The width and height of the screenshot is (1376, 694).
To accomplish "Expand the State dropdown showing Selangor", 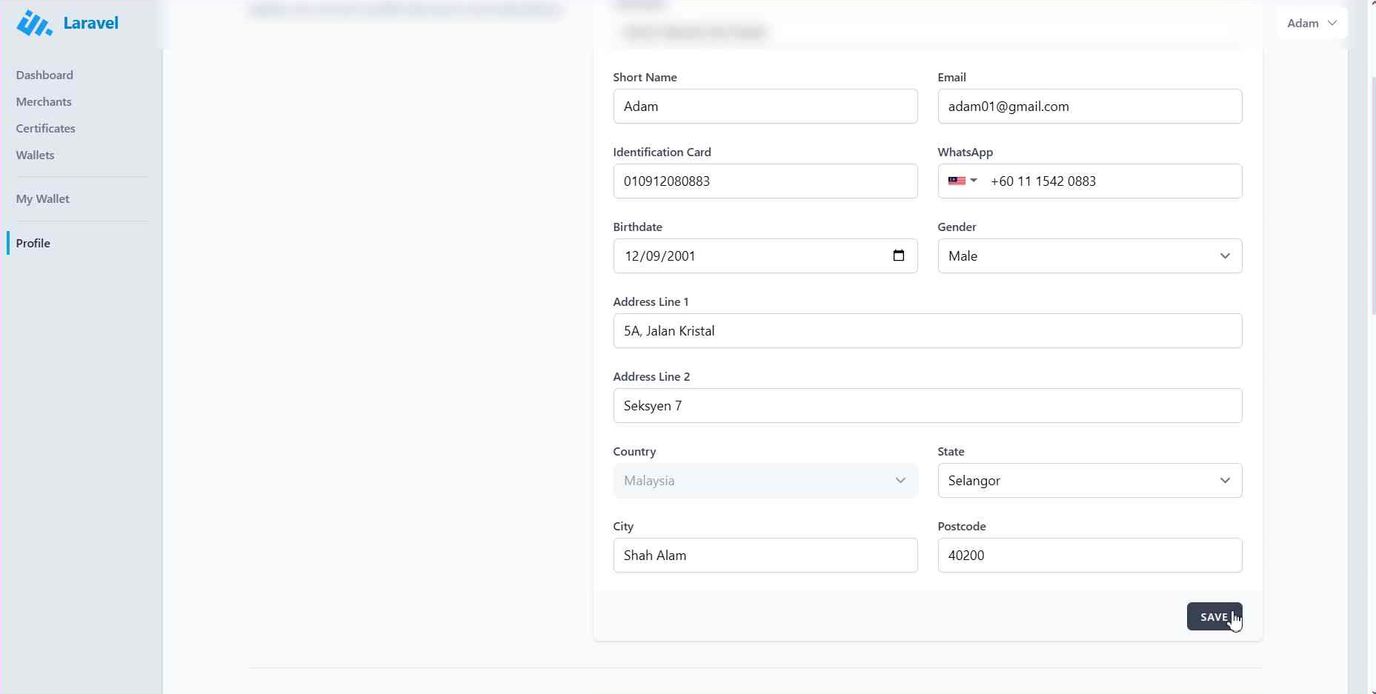I will click(1089, 481).
